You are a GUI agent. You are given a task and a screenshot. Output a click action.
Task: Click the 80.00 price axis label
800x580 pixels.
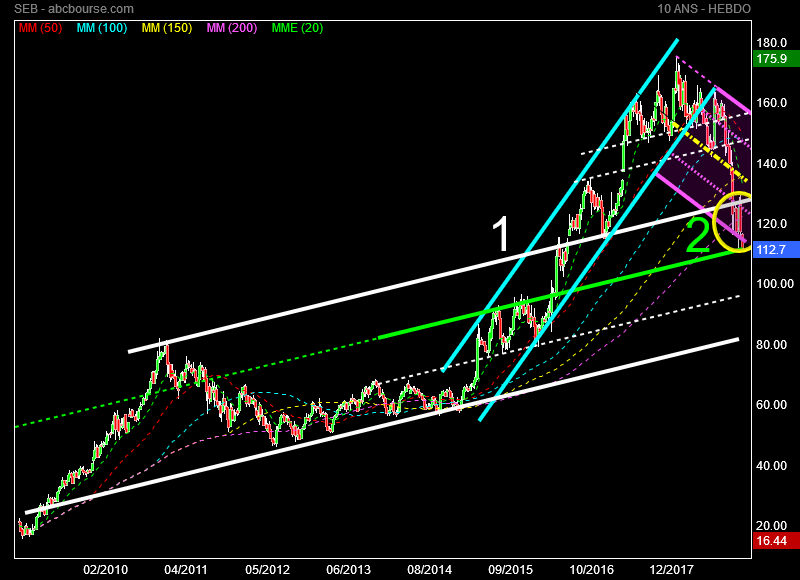click(x=771, y=345)
